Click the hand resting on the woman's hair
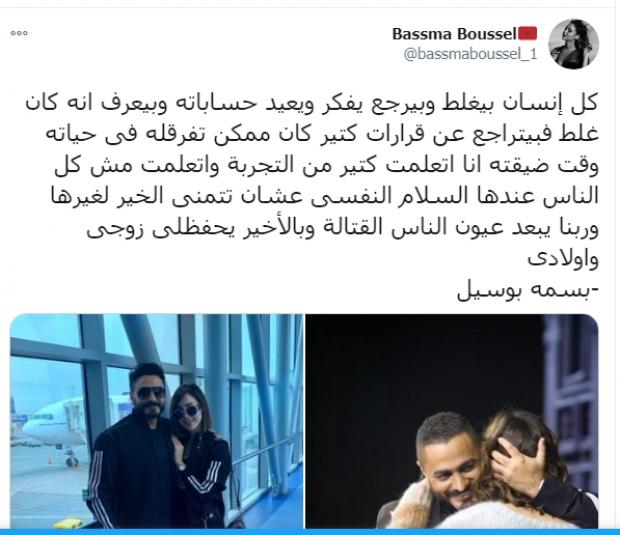The image size is (620, 535). coord(516,461)
